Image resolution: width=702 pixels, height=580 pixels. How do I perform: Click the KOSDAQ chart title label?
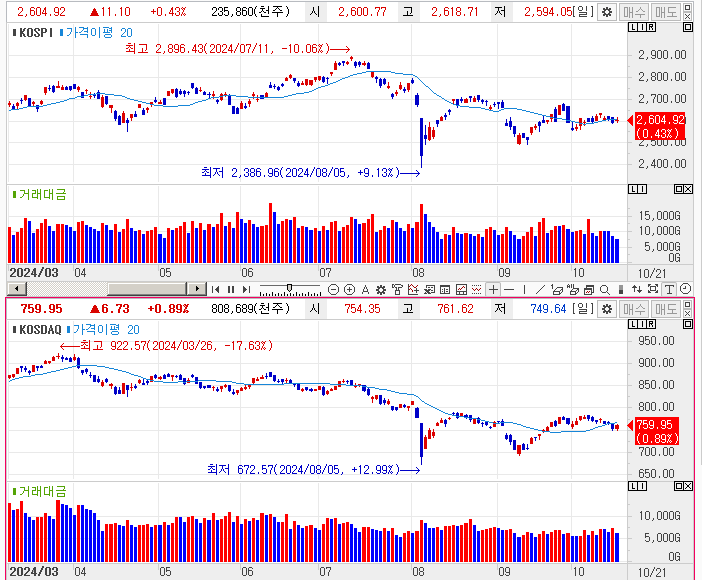(40, 330)
